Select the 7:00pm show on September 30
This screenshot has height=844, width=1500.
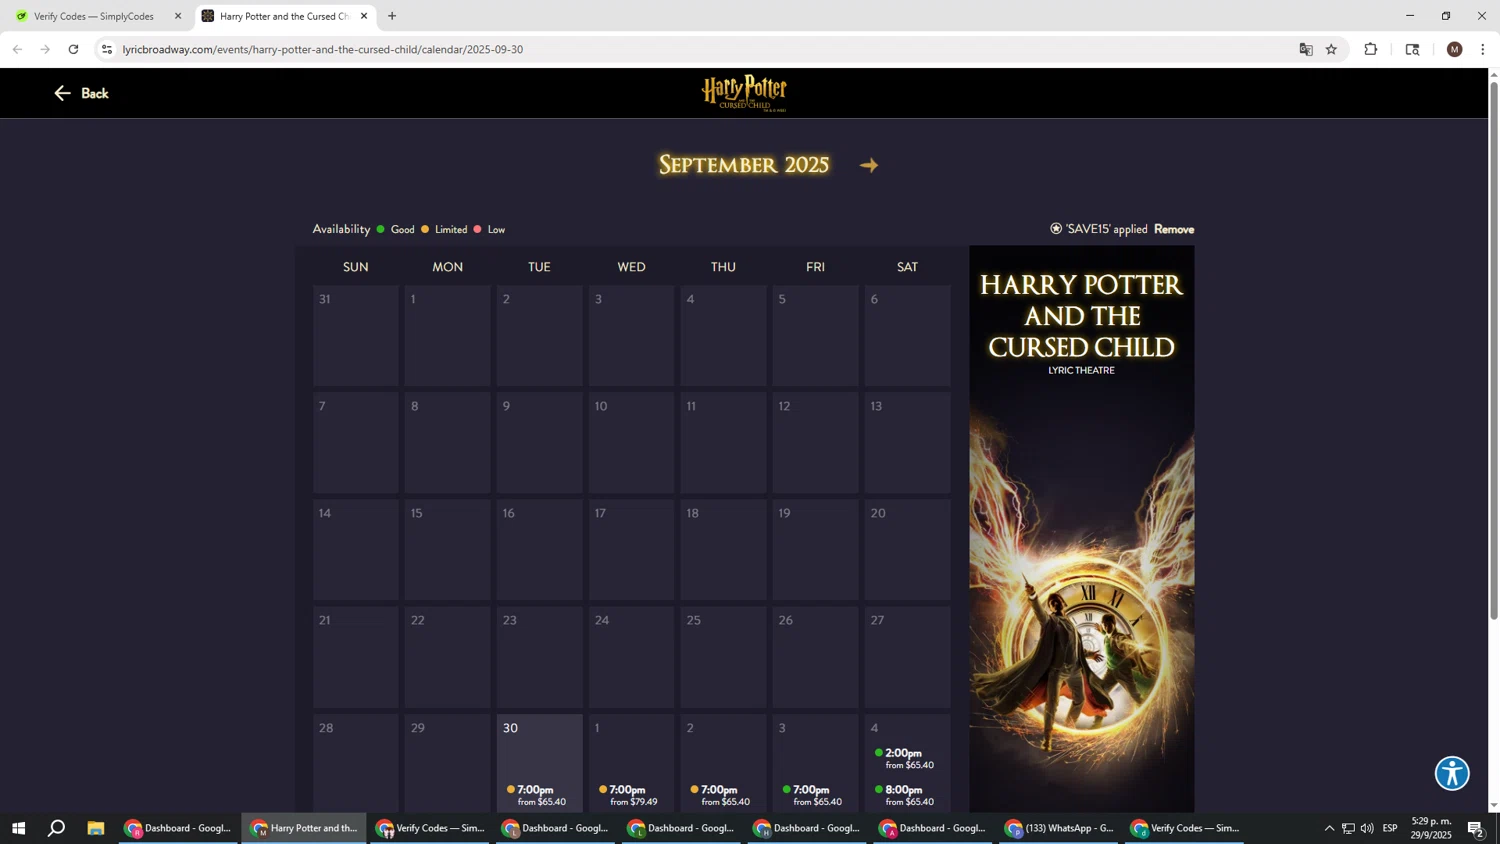(x=536, y=795)
